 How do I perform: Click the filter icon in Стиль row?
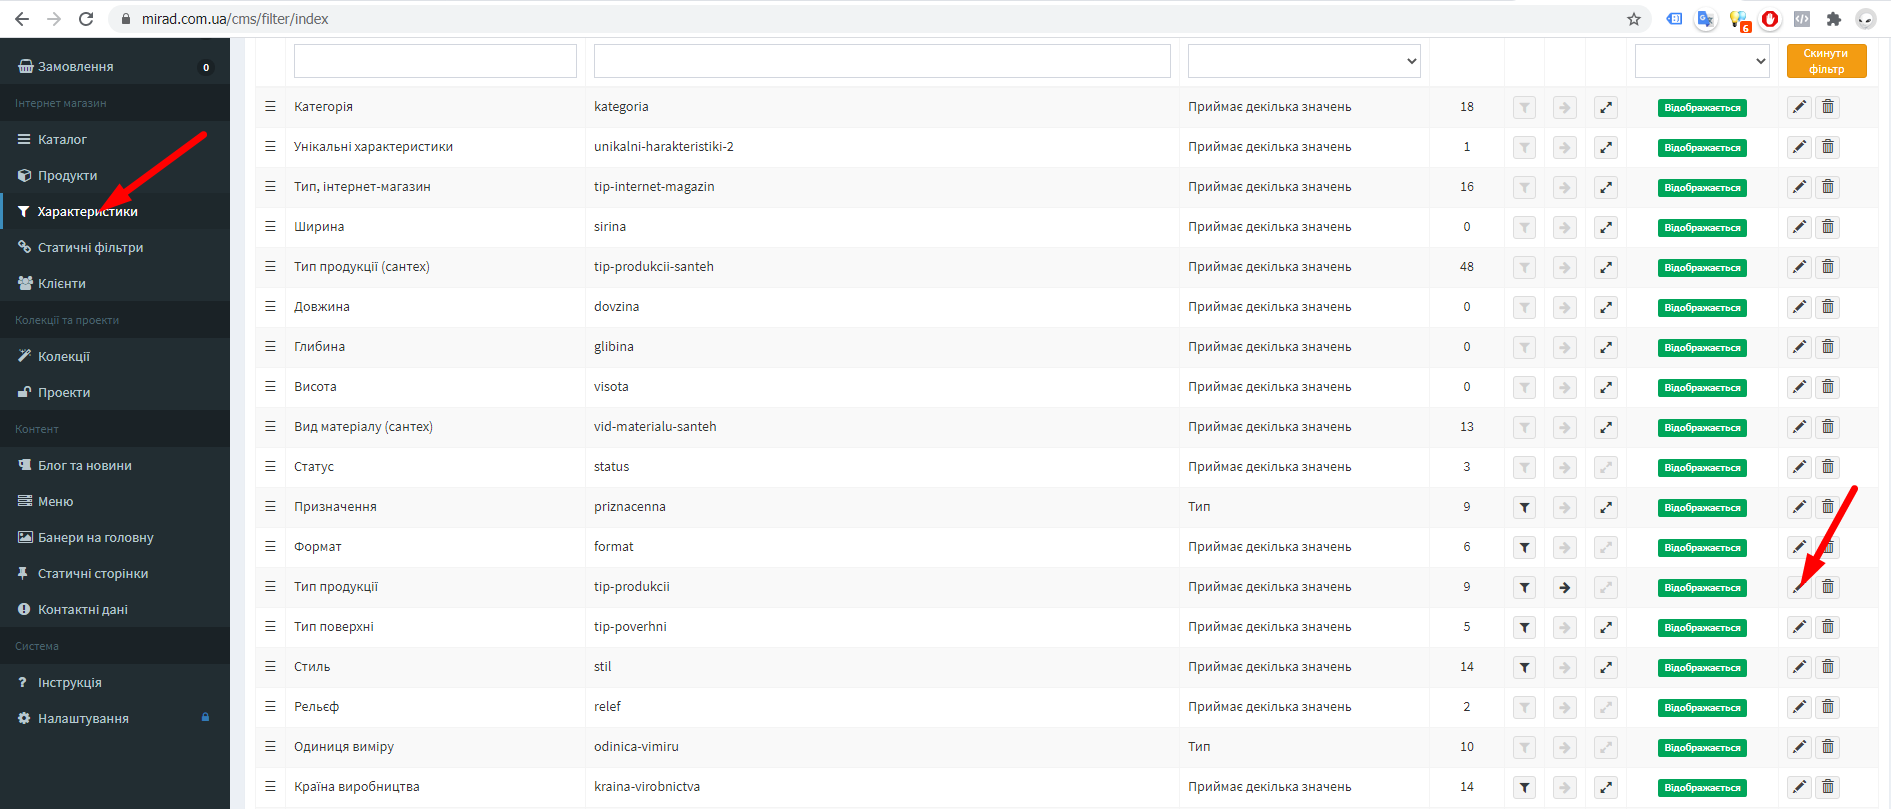point(1524,667)
